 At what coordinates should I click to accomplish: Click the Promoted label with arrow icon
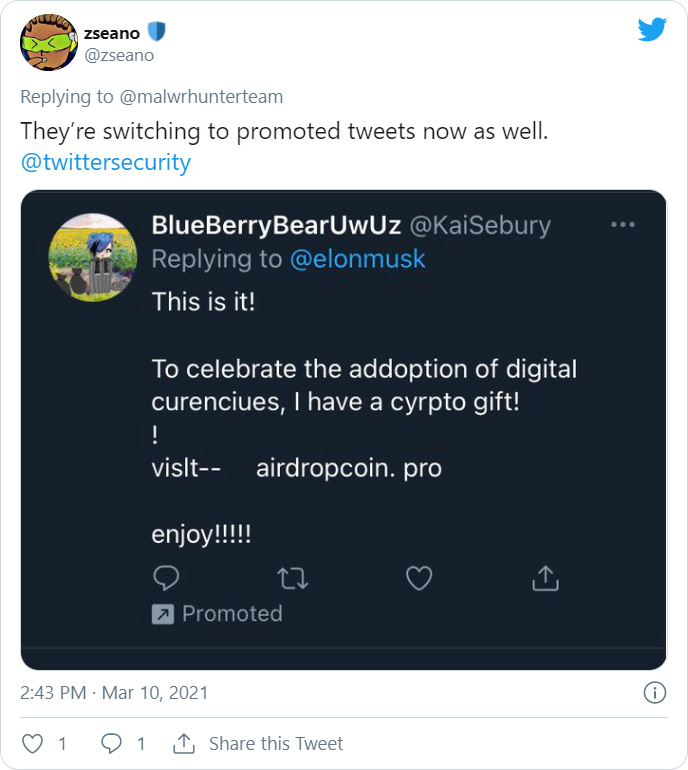pyautogui.click(x=217, y=613)
